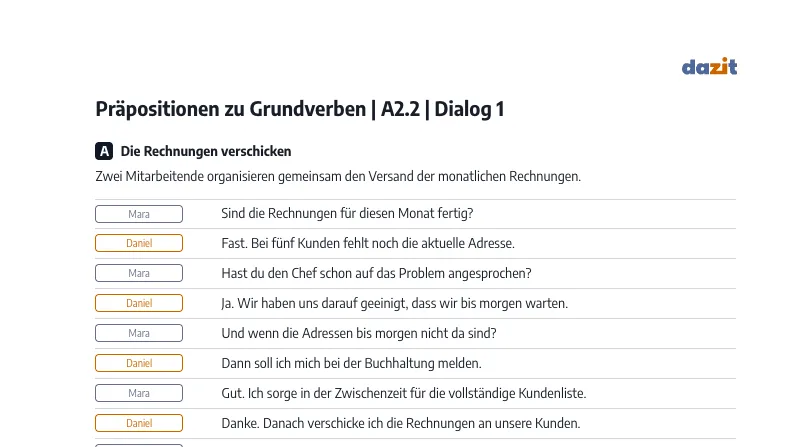Click the black section A badge
Image resolution: width=794 pixels, height=447 pixels.
(104, 151)
